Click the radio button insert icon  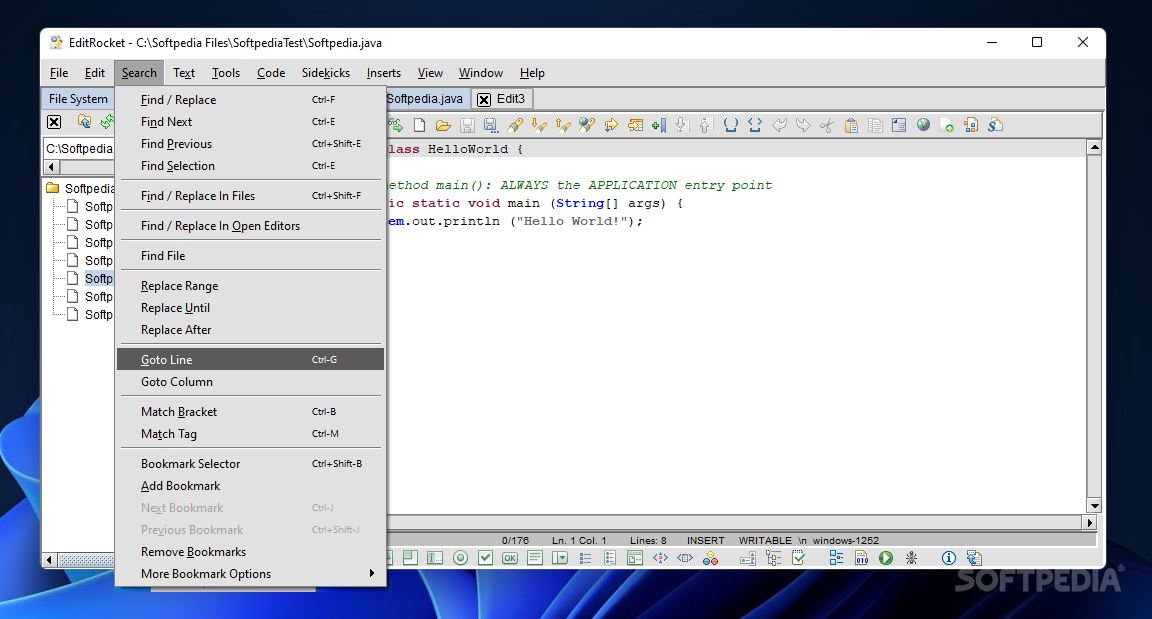click(461, 558)
